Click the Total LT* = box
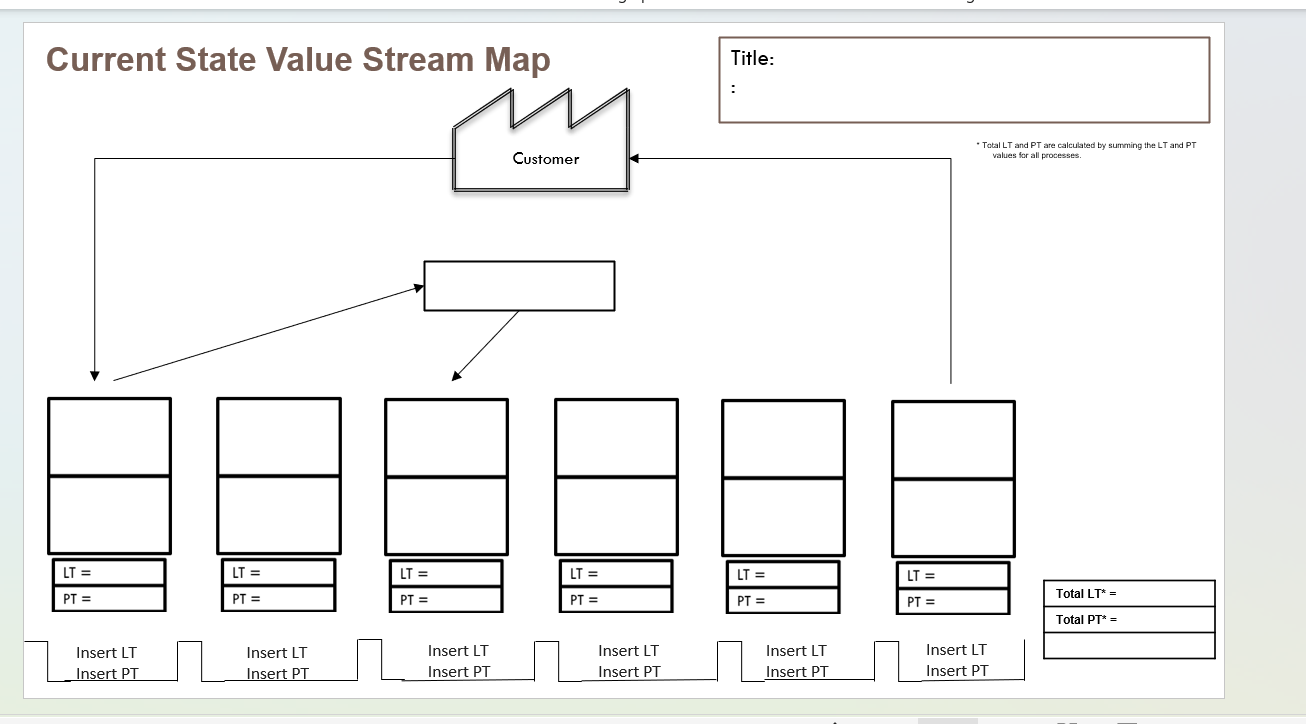Image resolution: width=1306 pixels, height=724 pixels. pyautogui.click(x=1128, y=593)
